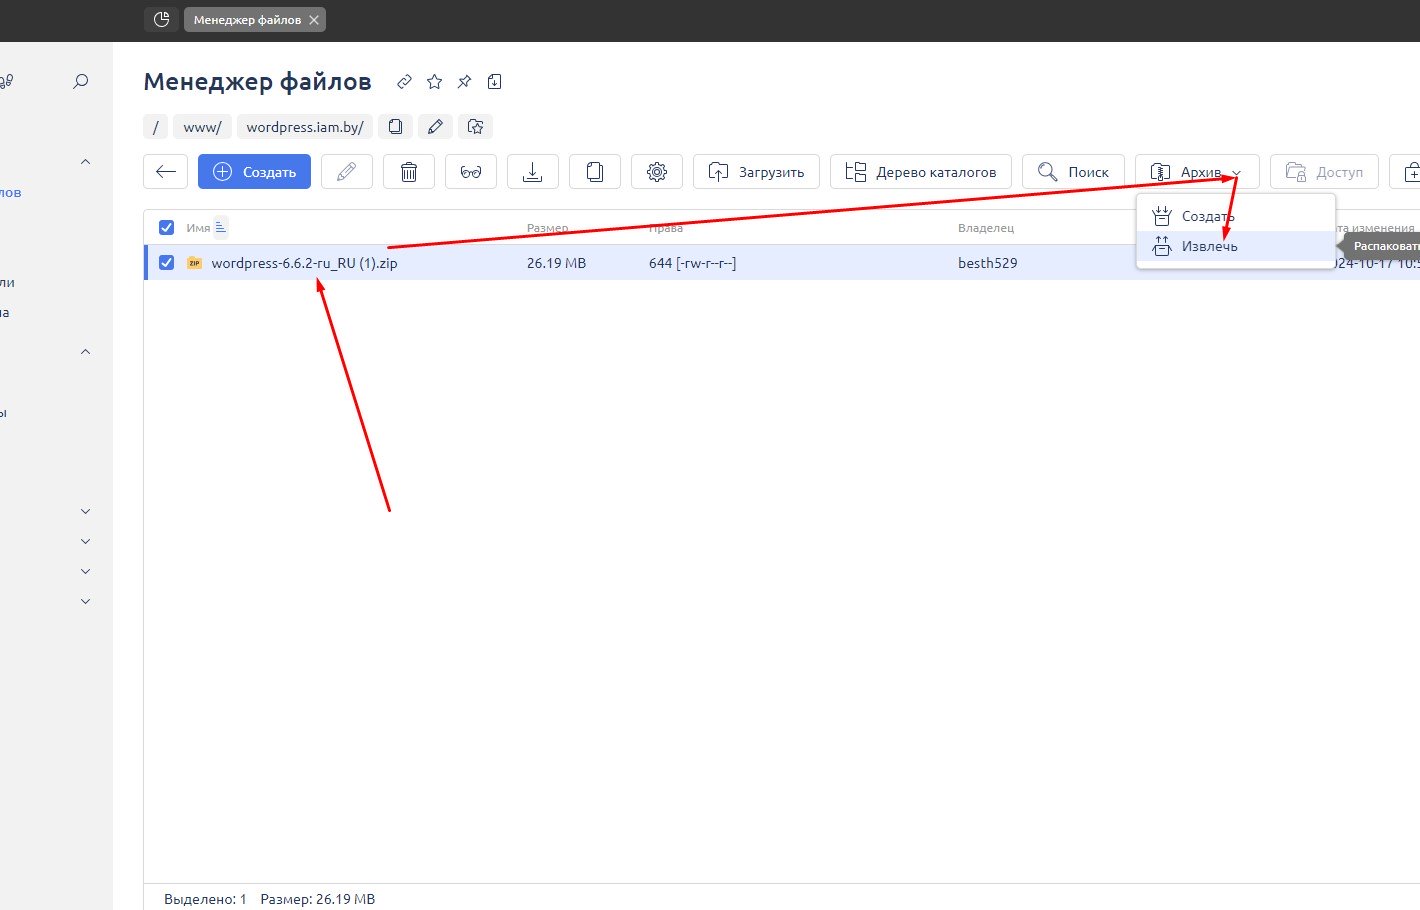View file with glasses icon button
The width and height of the screenshot is (1420, 910).
(x=471, y=172)
